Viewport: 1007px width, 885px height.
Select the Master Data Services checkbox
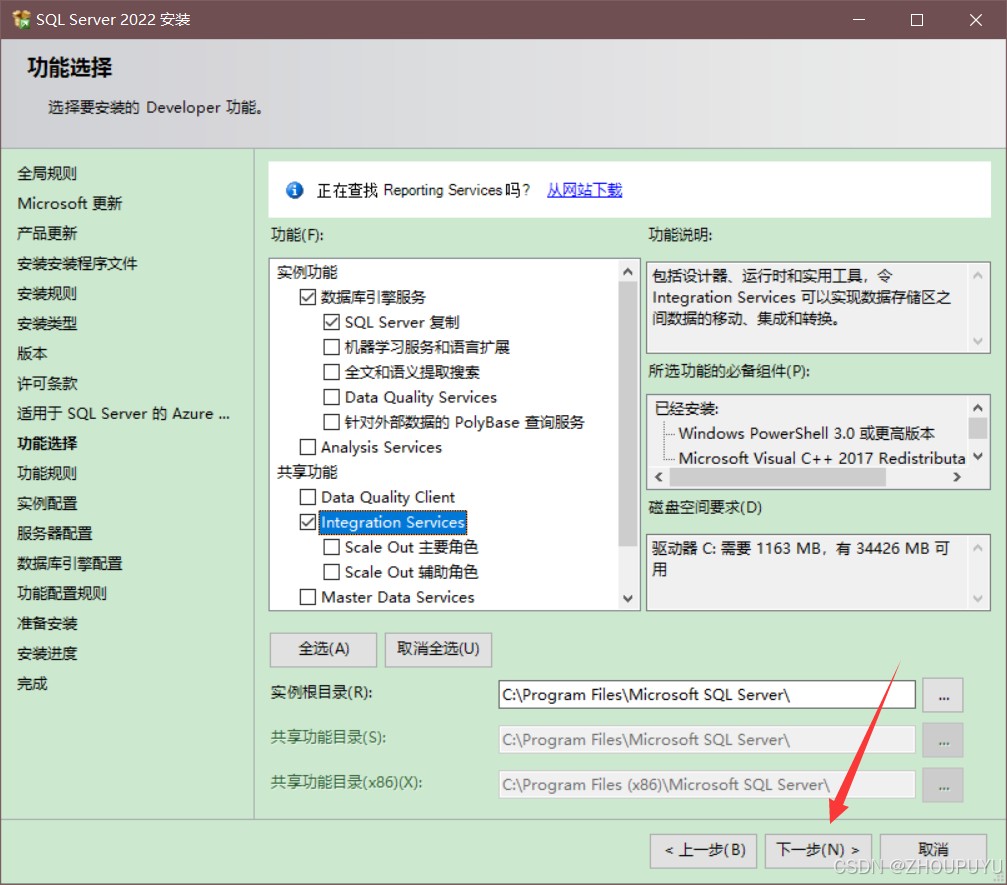(308, 597)
